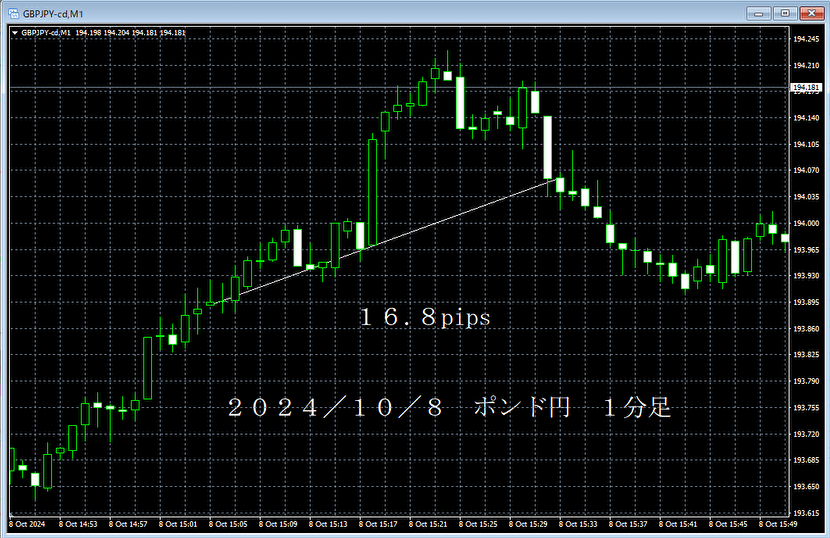Click the '8 Oct 15:37' time axis label
The image size is (830, 538).
click(x=628, y=524)
